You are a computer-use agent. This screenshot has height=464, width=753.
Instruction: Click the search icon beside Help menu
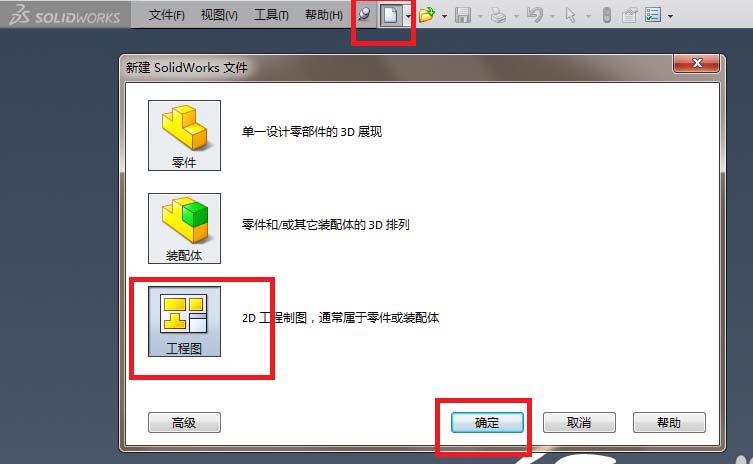tap(364, 14)
